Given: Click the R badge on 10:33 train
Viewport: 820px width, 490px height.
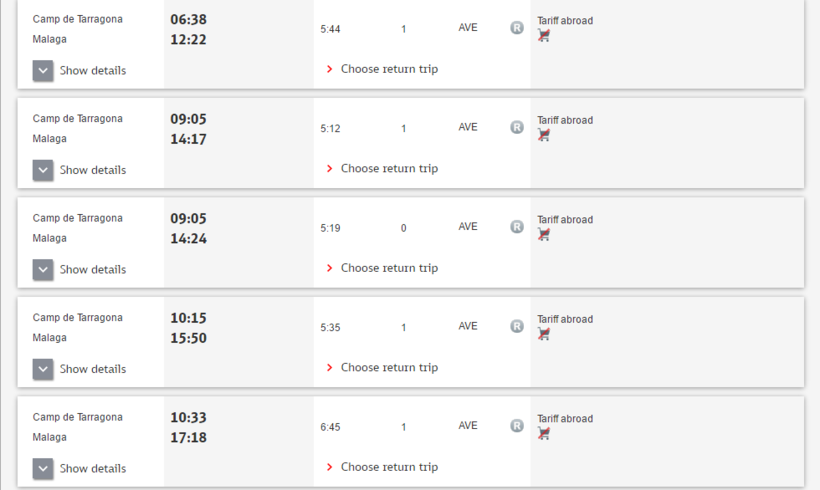Looking at the screenshot, I should (x=517, y=426).
